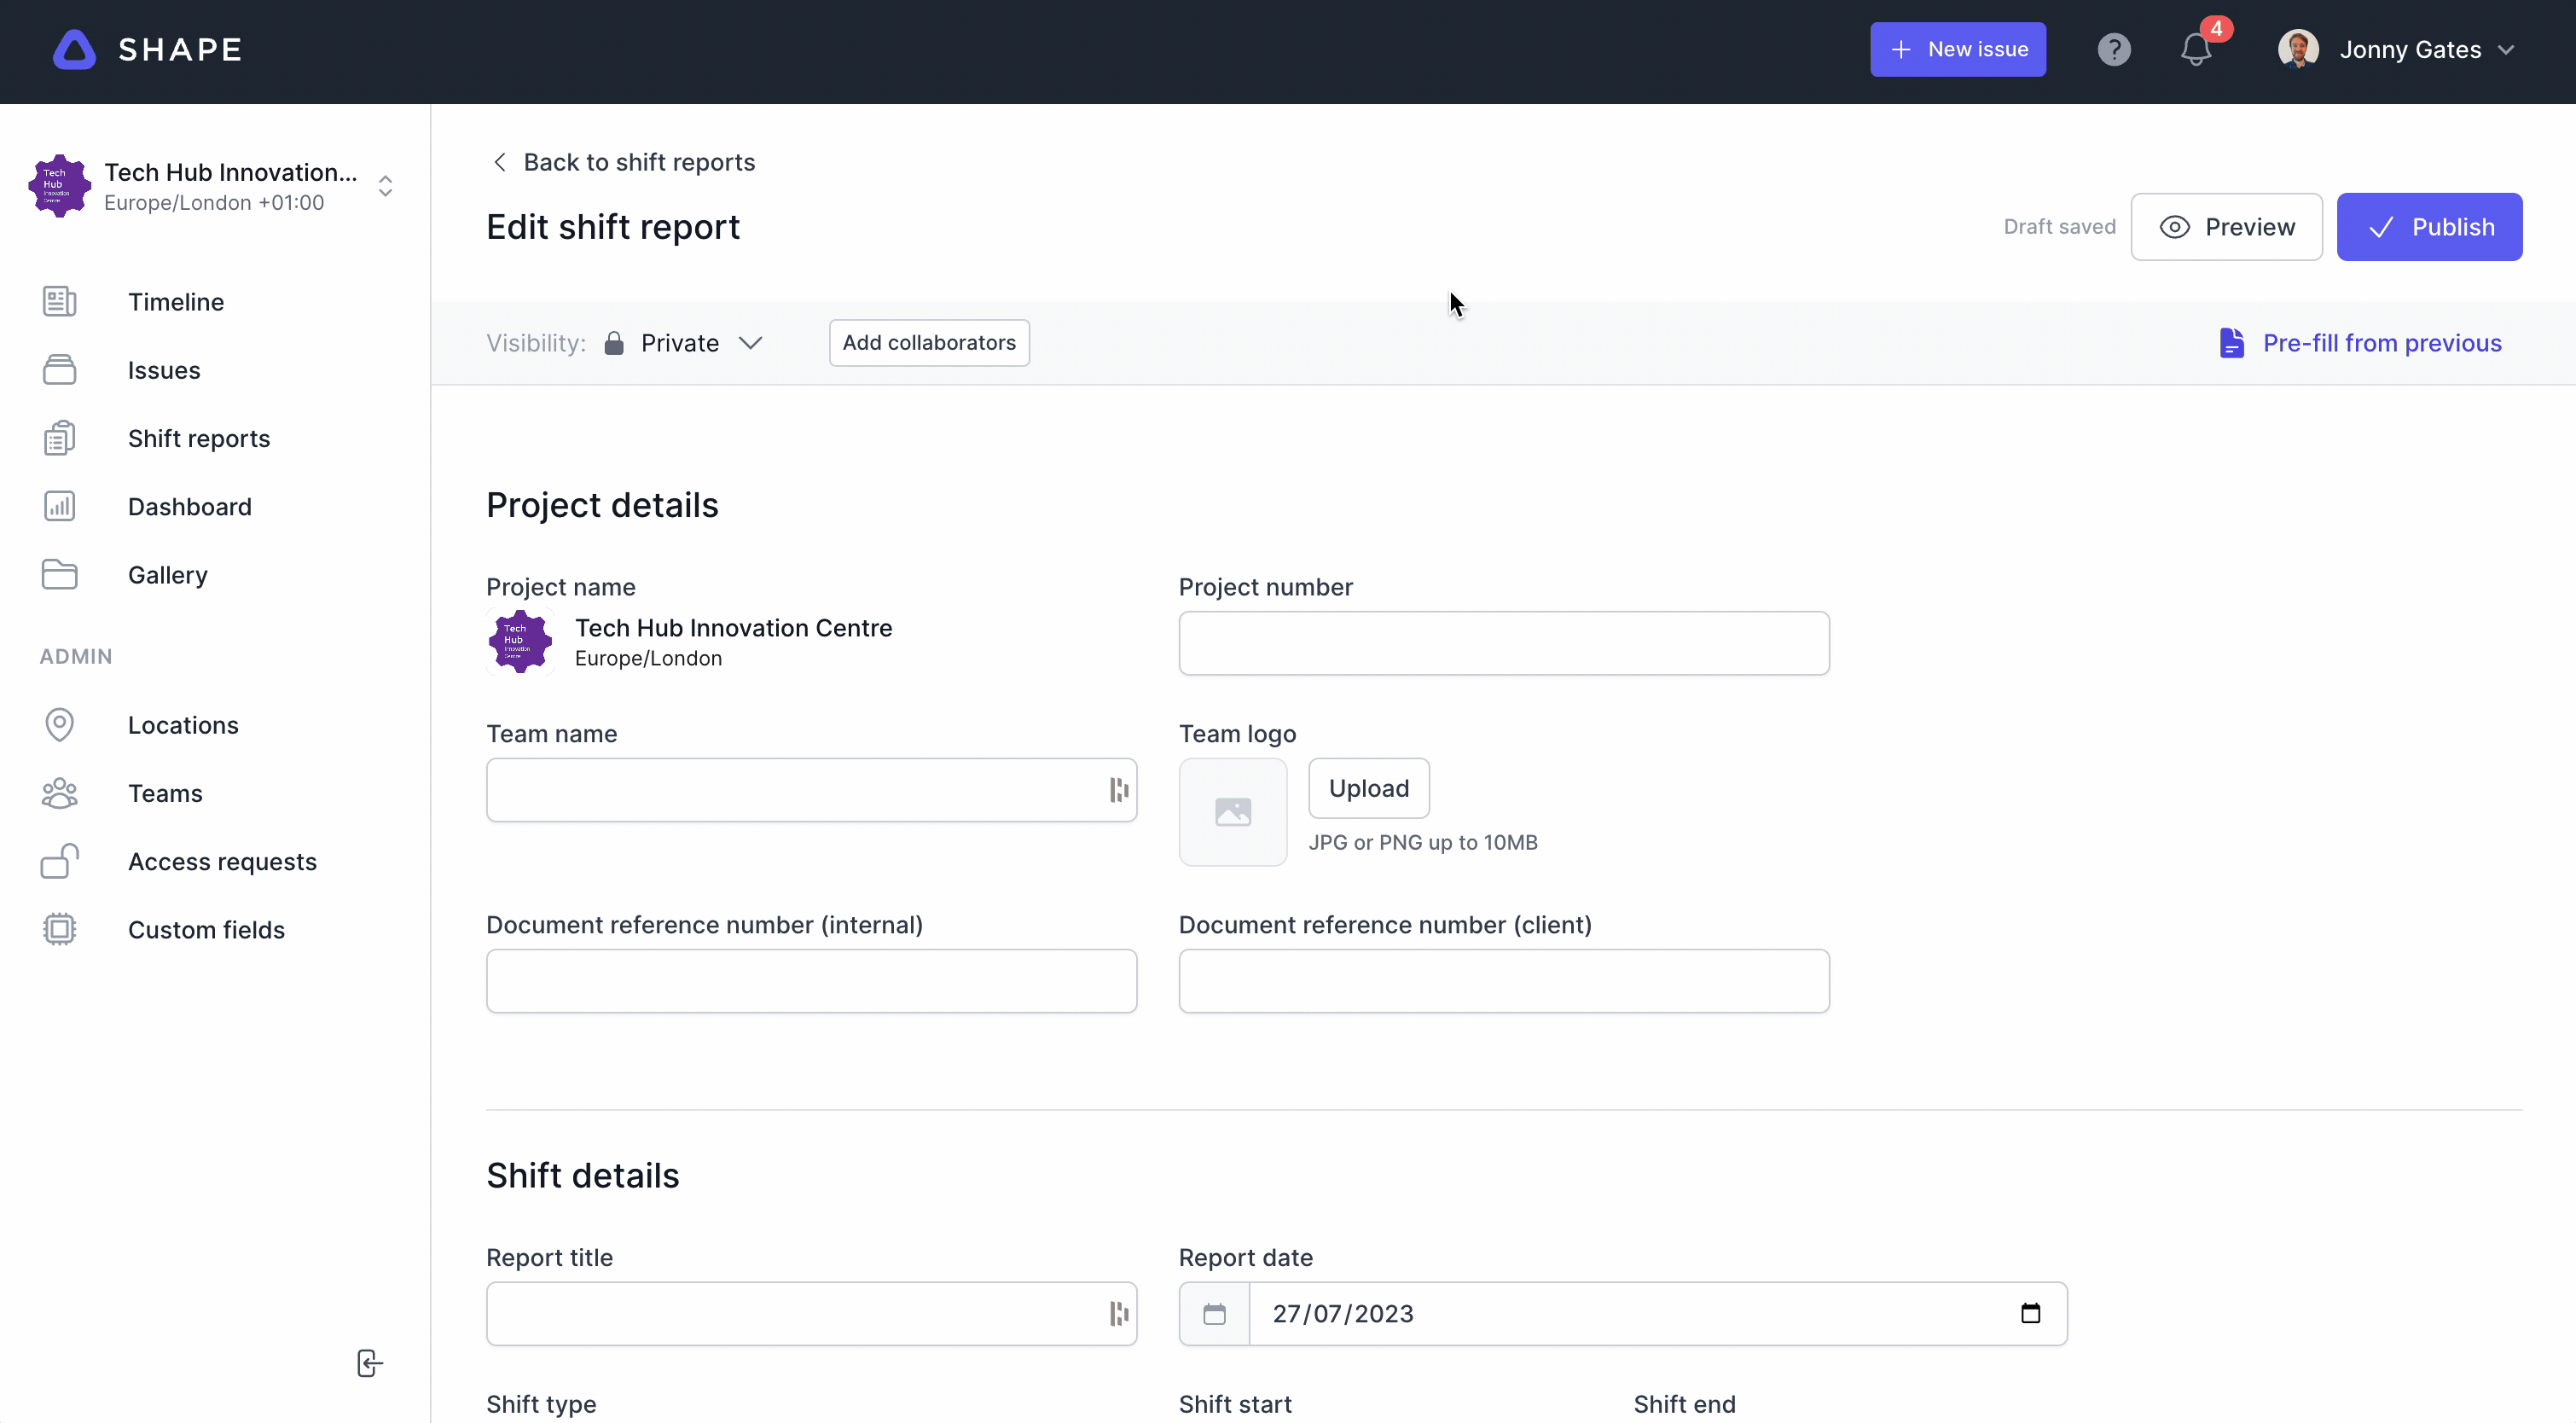Click 'Tech Hub Innovation Centre' project name text
This screenshot has width=2576, height=1423.
click(733, 628)
